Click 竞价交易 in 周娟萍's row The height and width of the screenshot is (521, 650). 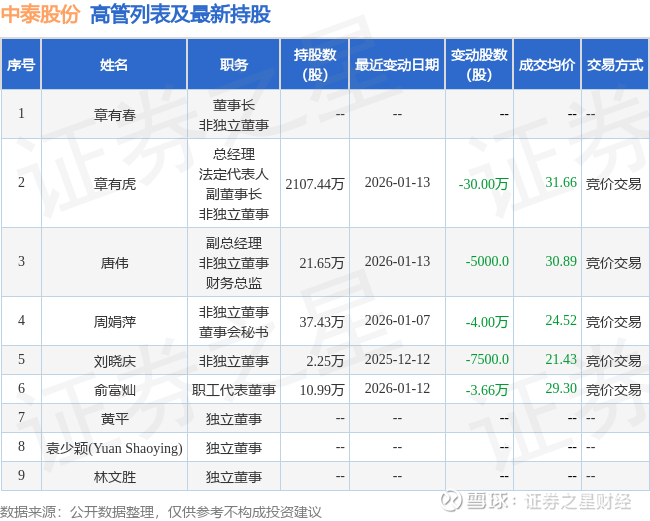tap(614, 322)
